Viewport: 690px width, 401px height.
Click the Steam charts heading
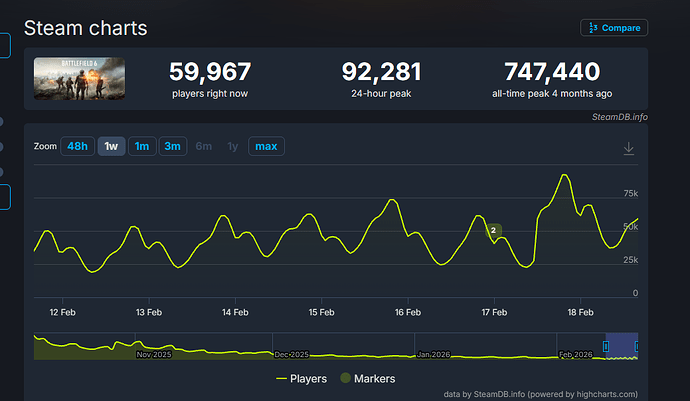pyautogui.click(x=85, y=28)
